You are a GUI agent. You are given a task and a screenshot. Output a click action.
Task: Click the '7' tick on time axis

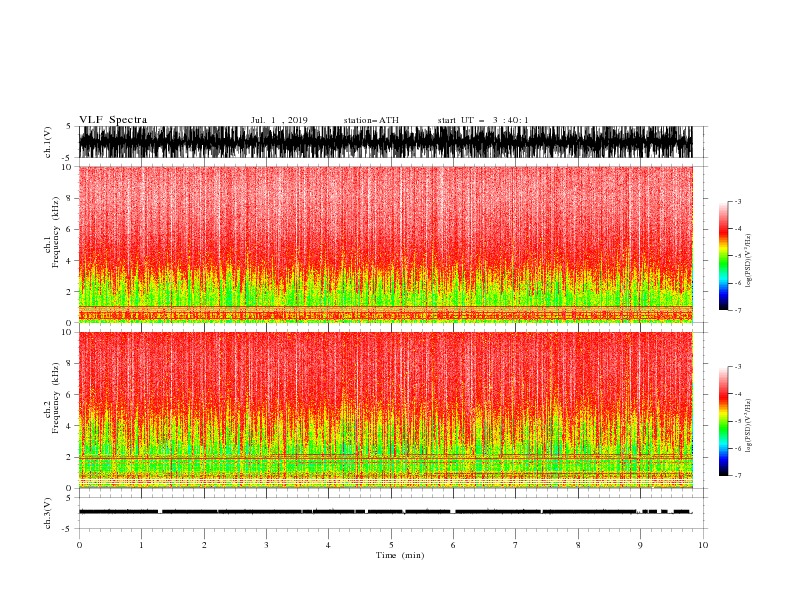[516, 545]
